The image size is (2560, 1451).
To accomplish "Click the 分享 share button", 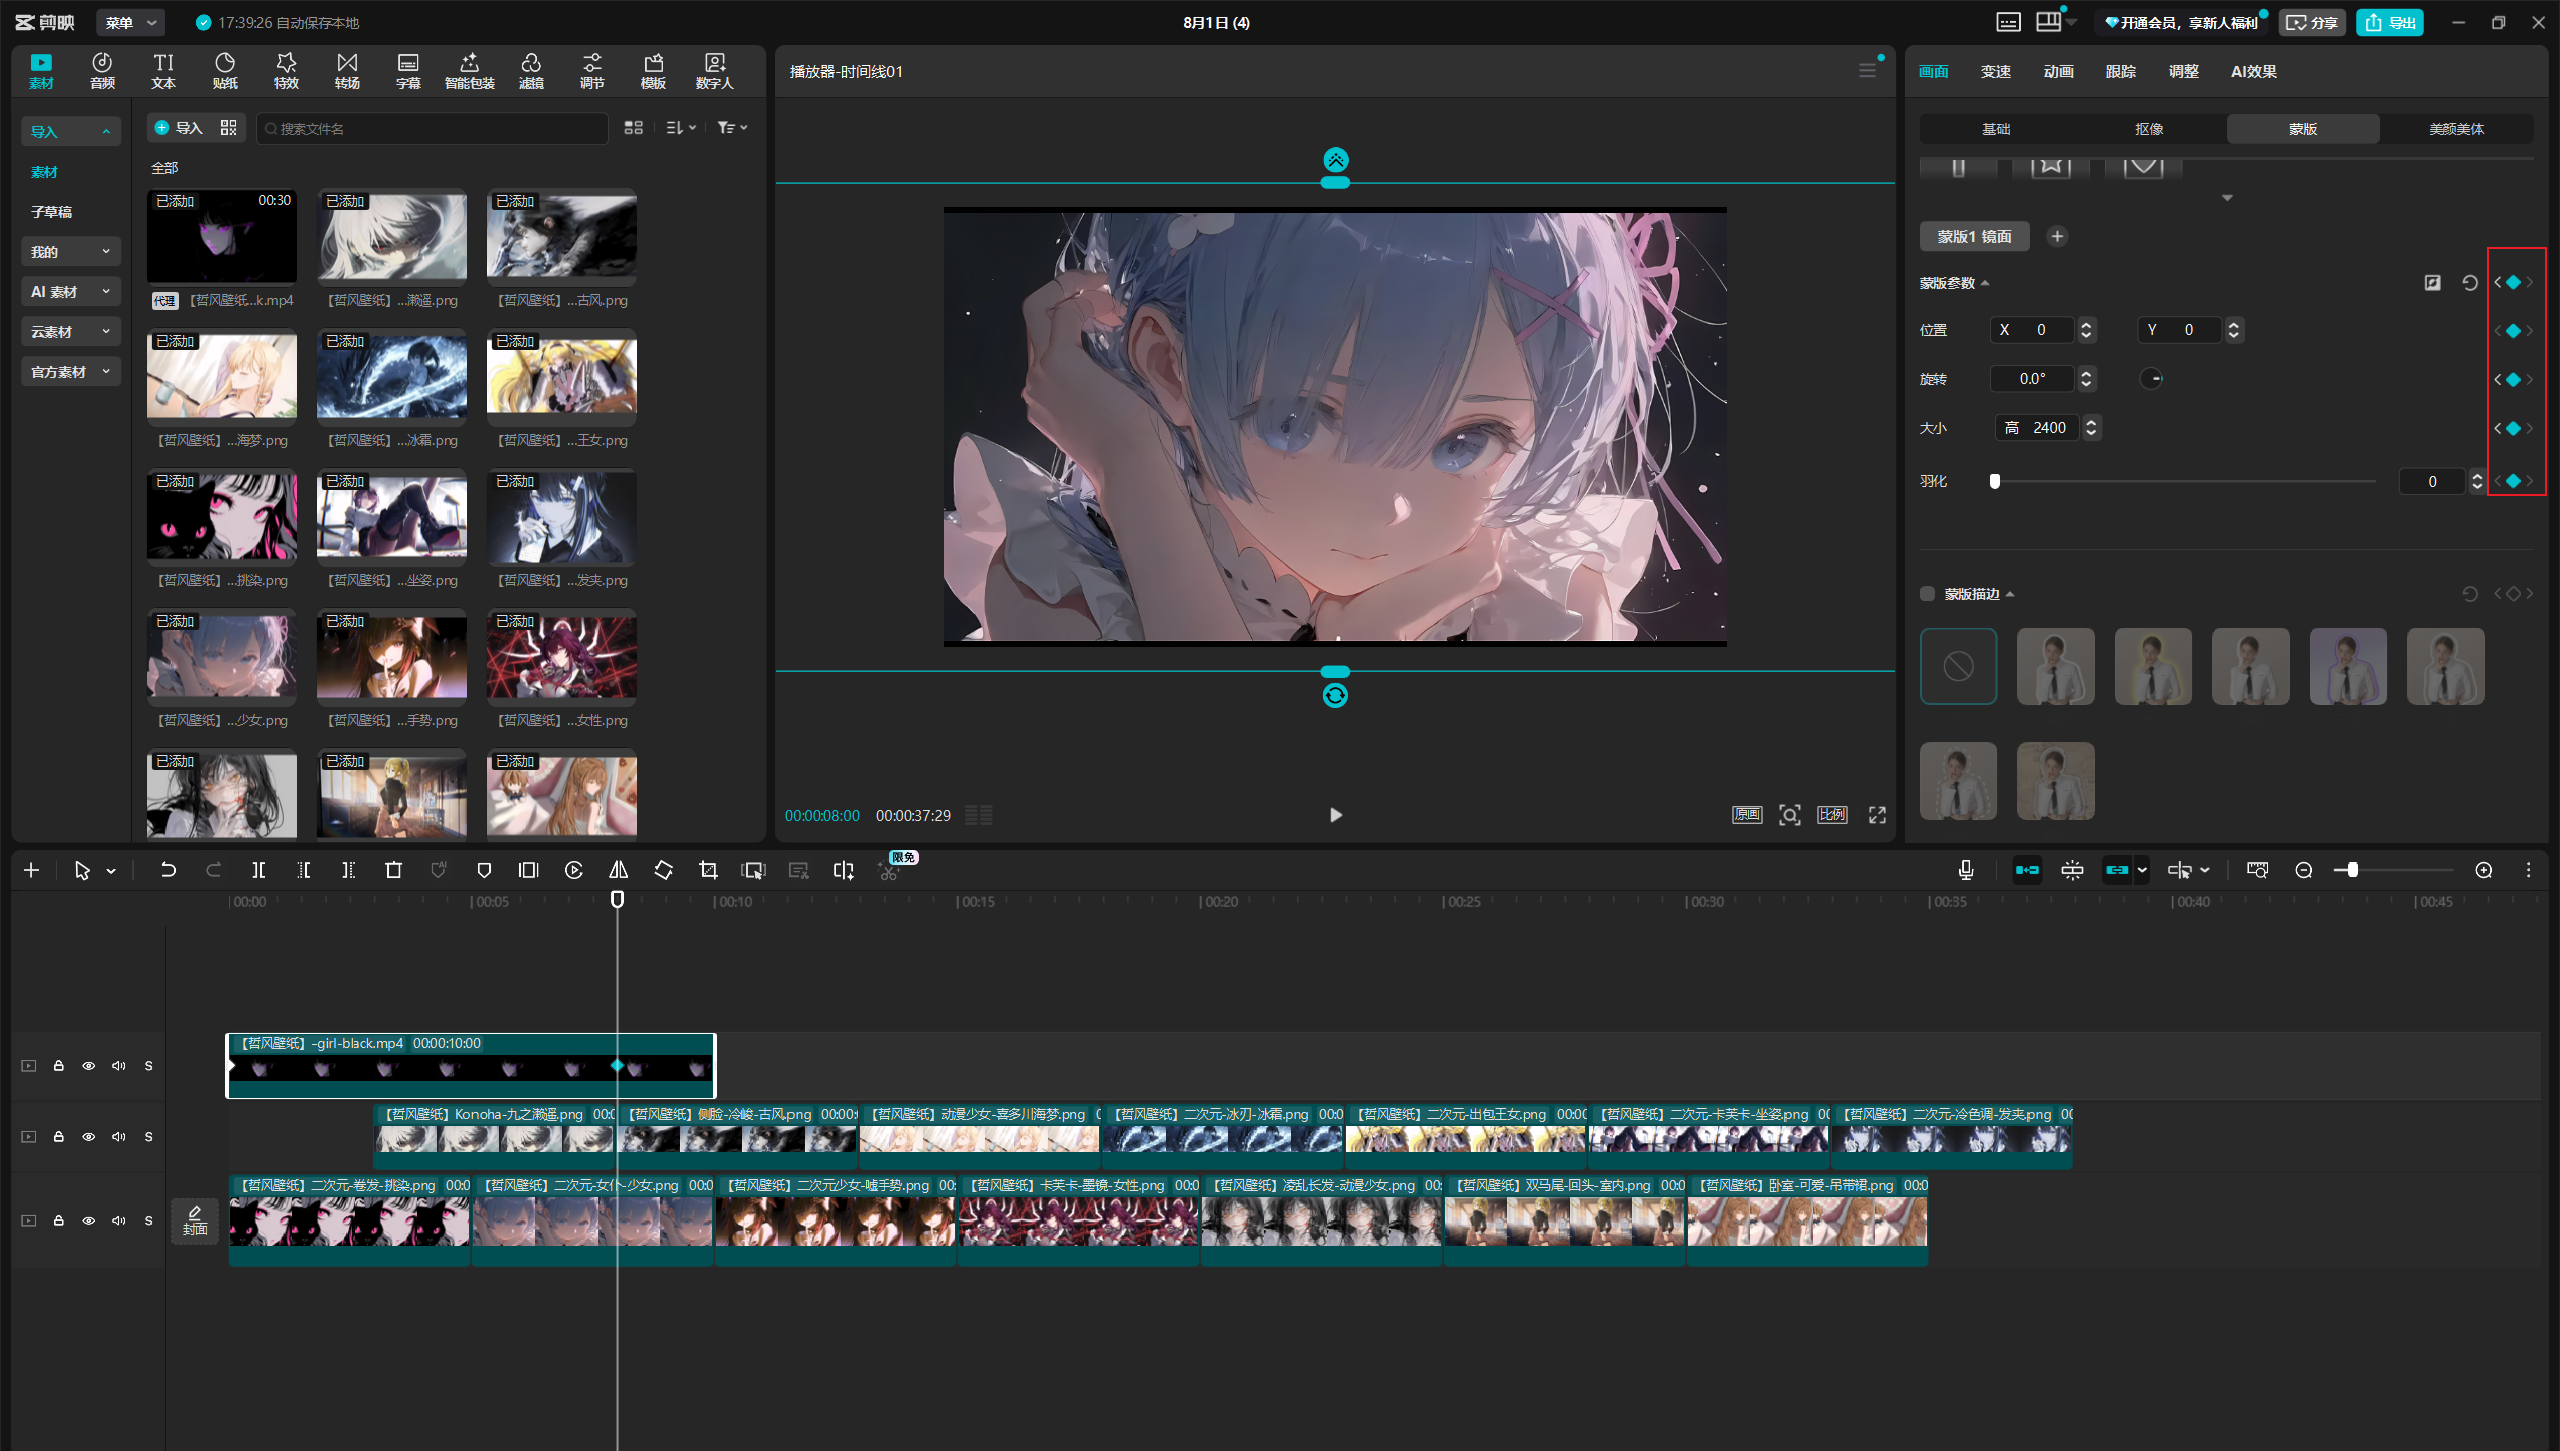I will (2312, 22).
